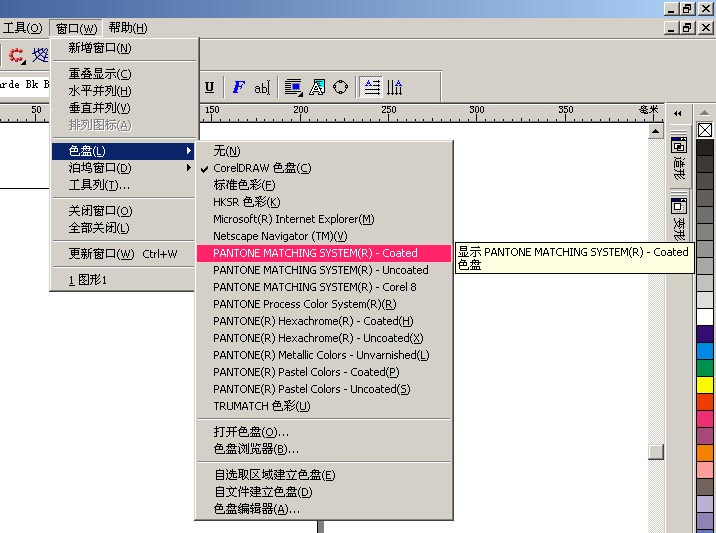Enable PANTONE Process Color System(R)(R) palette

coord(324,304)
